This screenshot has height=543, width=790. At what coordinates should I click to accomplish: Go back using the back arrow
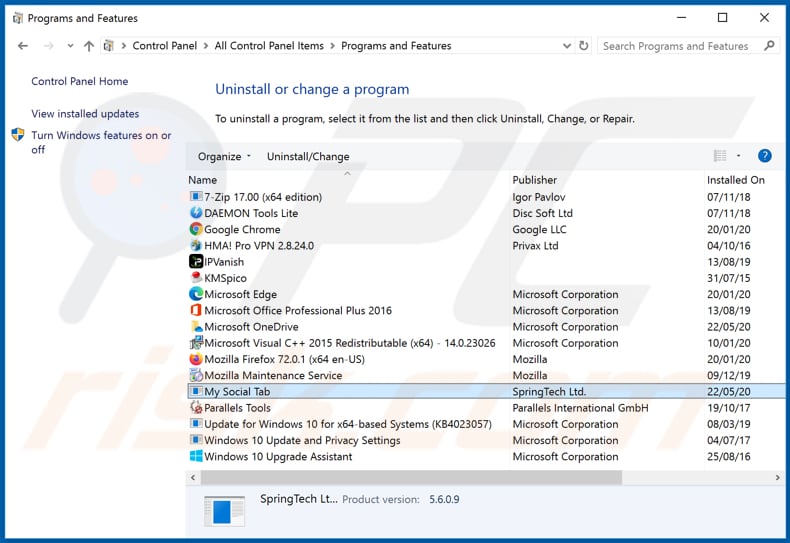[23, 46]
